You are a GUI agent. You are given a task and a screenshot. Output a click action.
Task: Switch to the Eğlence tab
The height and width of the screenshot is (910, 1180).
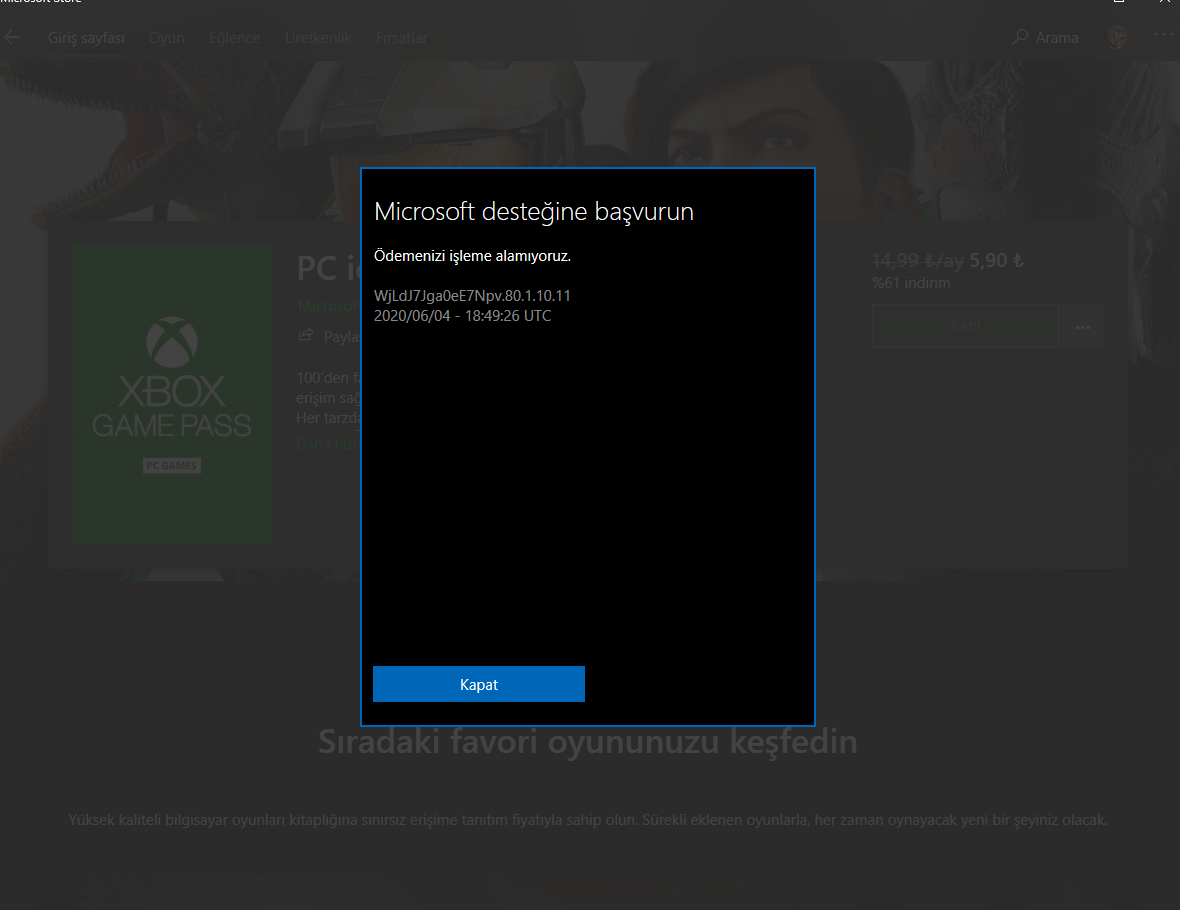pyautogui.click(x=235, y=38)
